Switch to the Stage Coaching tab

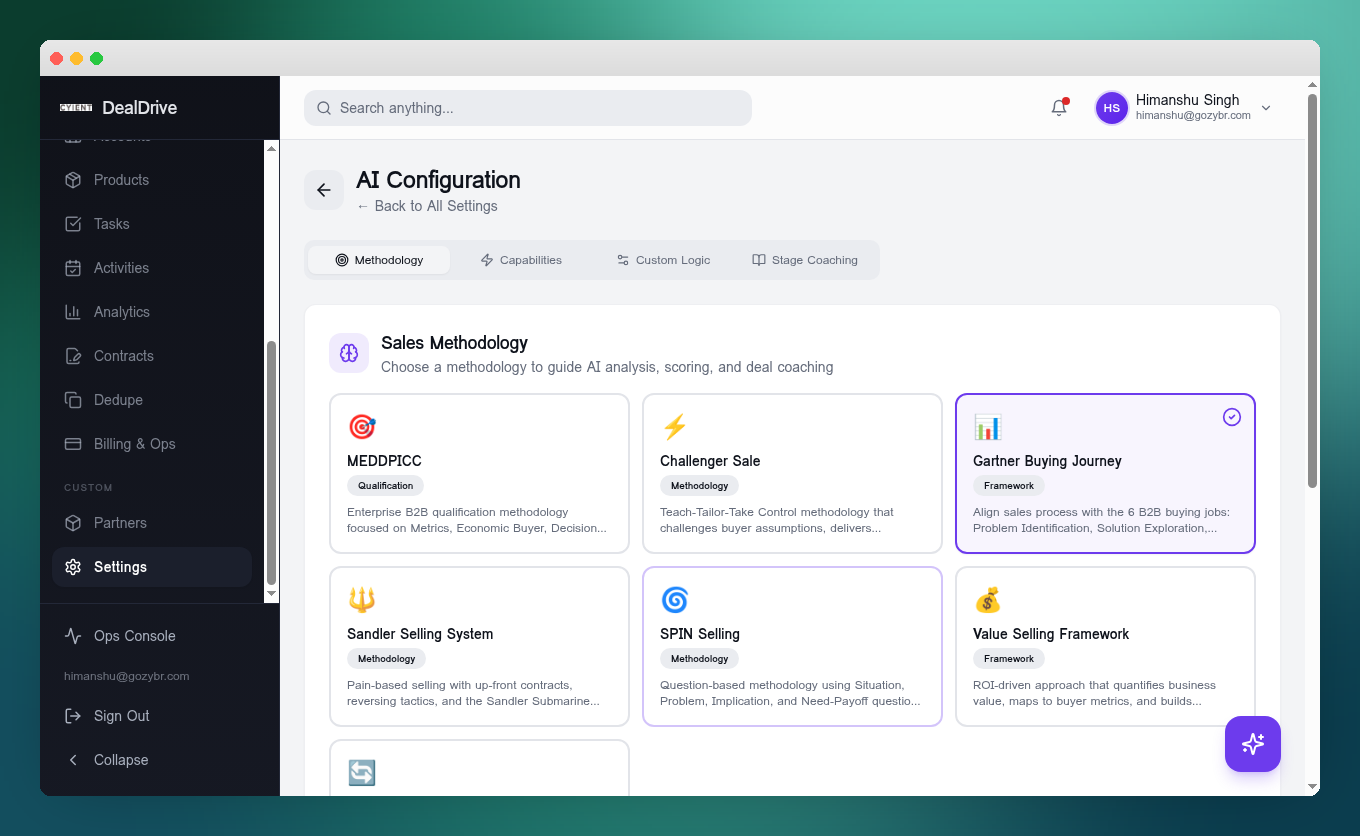pos(805,260)
